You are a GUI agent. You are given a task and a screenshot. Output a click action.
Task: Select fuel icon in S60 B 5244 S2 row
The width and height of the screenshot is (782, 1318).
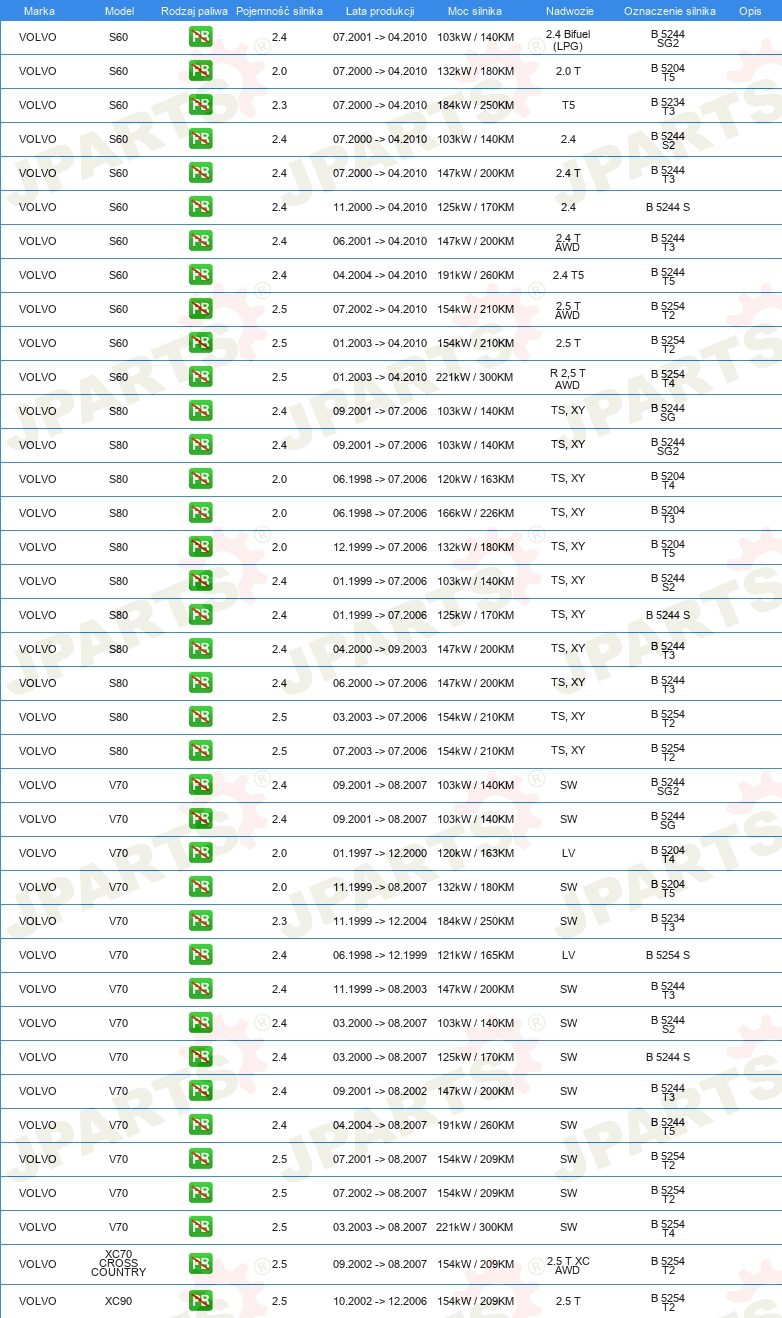pyautogui.click(x=200, y=140)
